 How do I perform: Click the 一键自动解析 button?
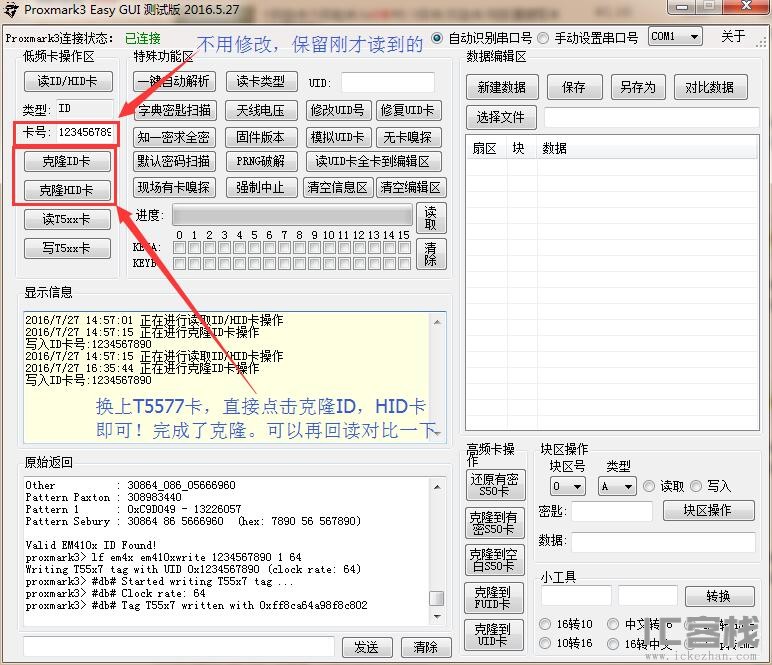click(x=174, y=81)
